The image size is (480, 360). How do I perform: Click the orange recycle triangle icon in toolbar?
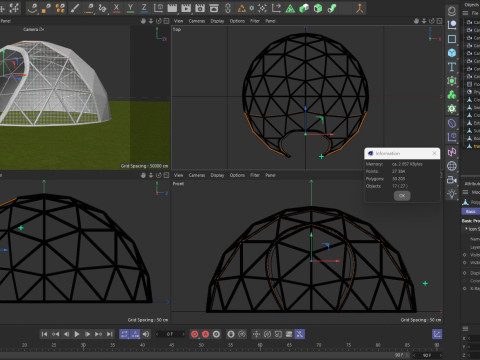point(242,8)
